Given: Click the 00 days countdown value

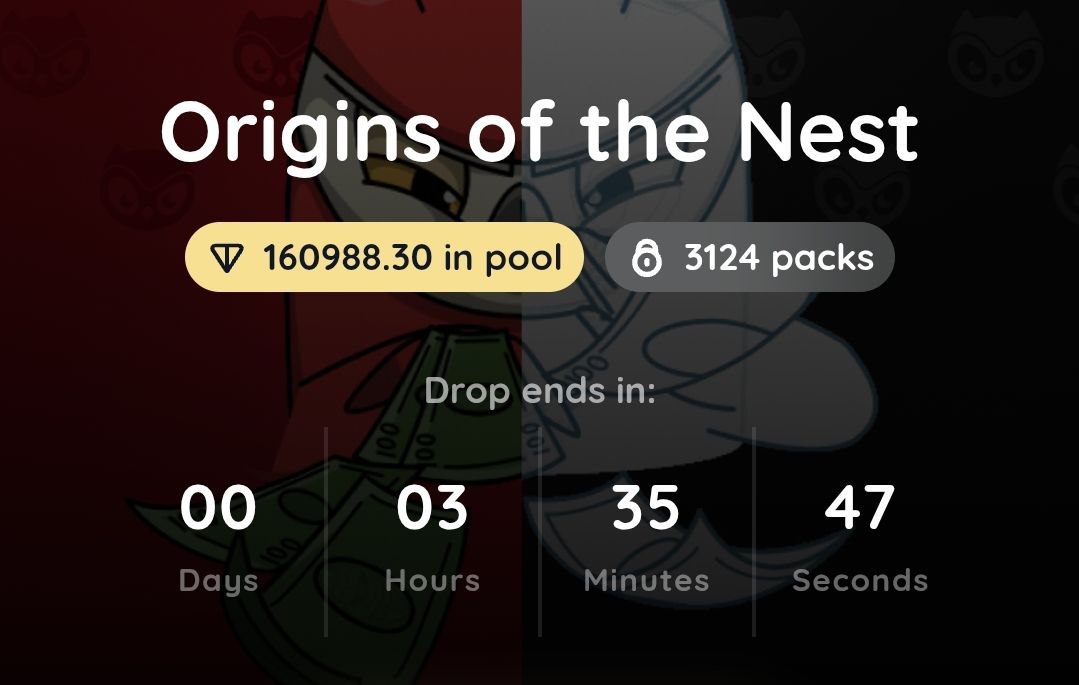Looking at the screenshot, I should (218, 507).
